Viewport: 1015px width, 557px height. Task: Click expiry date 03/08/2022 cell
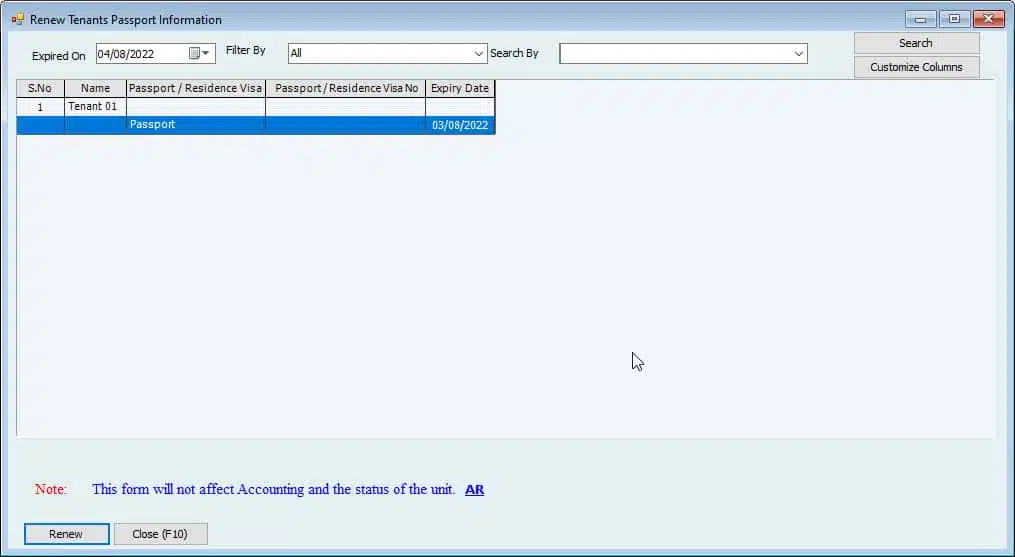click(460, 125)
